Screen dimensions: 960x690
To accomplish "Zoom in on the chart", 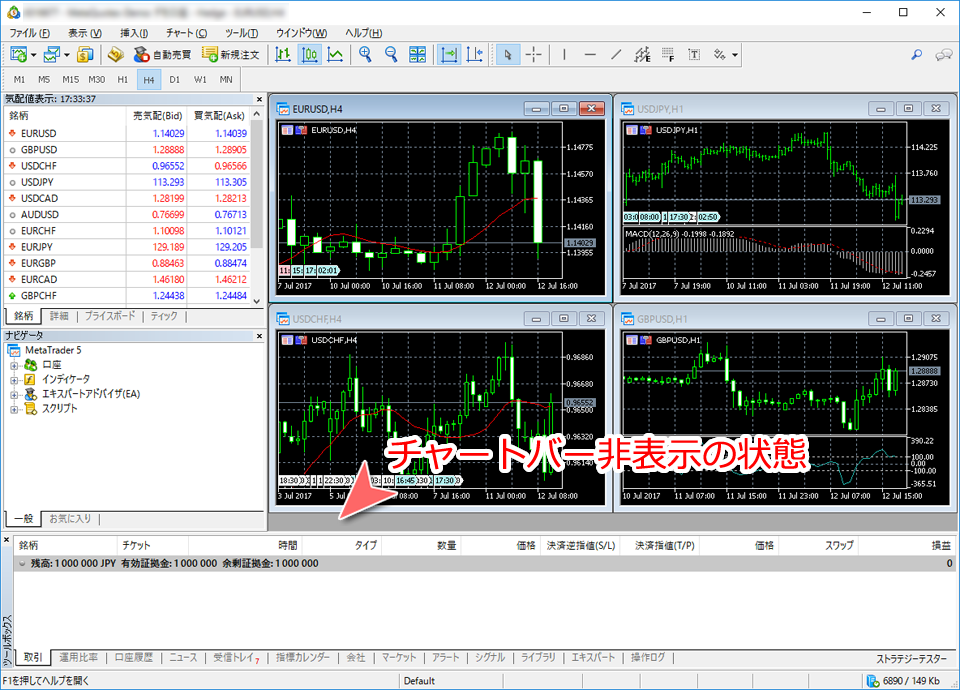I will pyautogui.click(x=365, y=54).
